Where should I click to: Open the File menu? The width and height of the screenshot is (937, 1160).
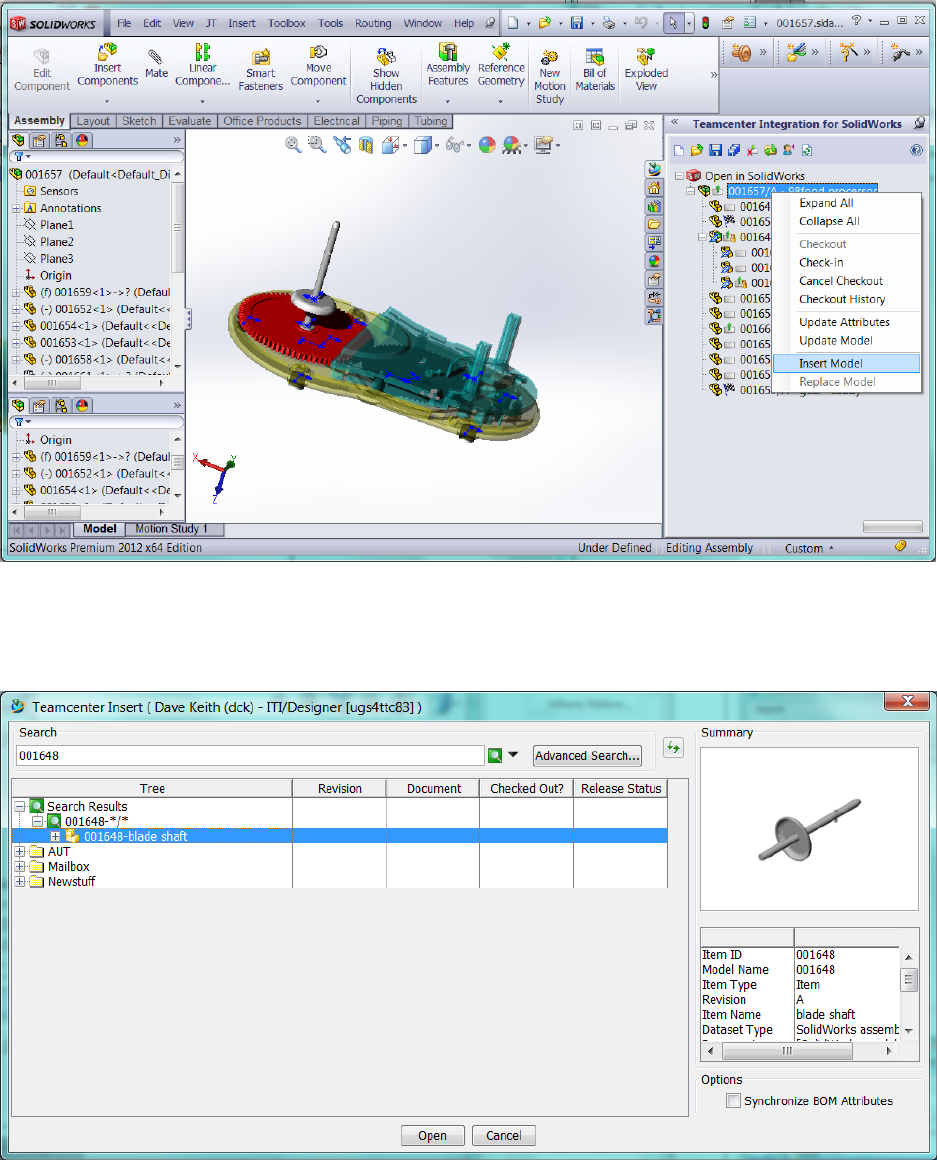pyautogui.click(x=124, y=23)
